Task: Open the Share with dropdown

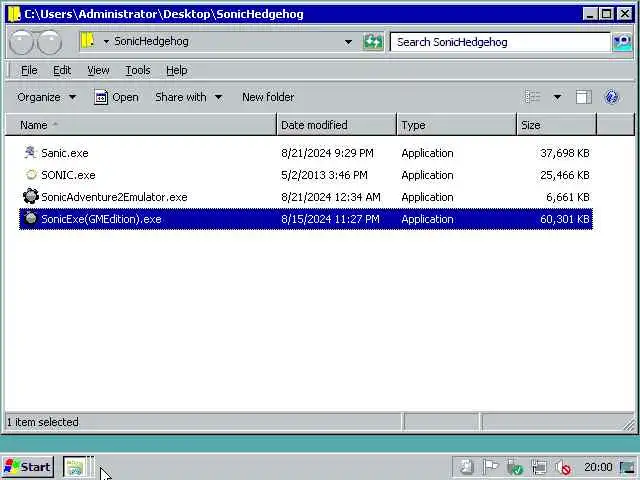Action: pyautogui.click(x=189, y=97)
